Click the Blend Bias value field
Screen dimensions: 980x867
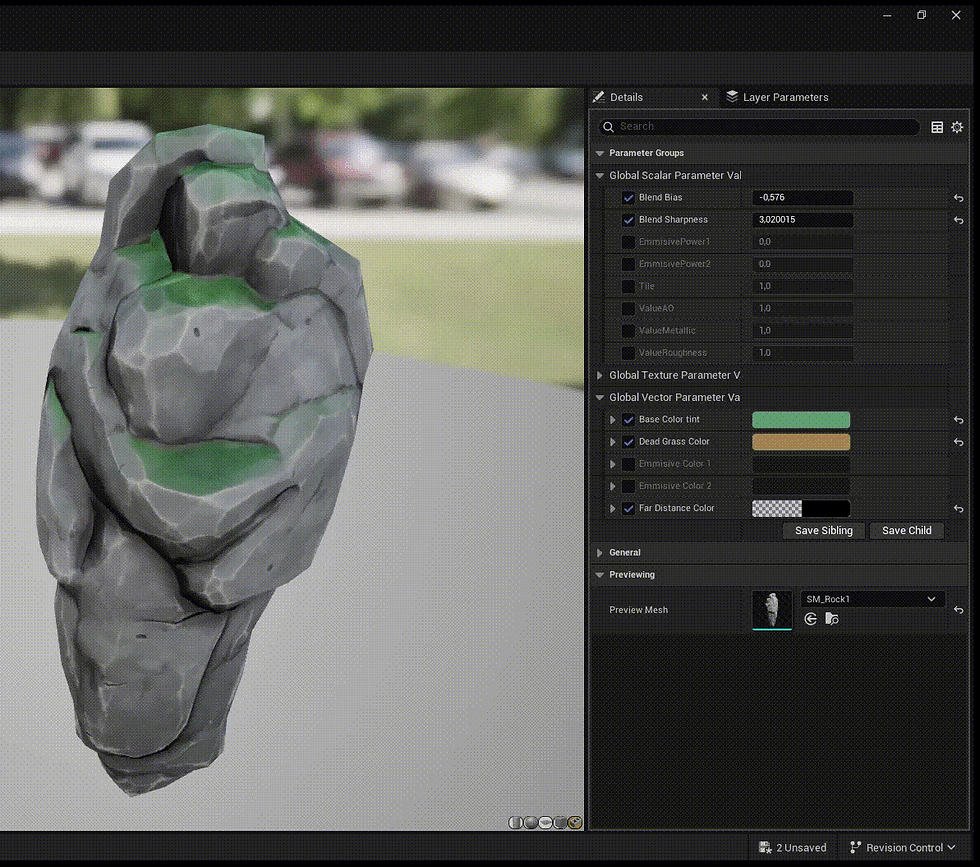coord(802,198)
